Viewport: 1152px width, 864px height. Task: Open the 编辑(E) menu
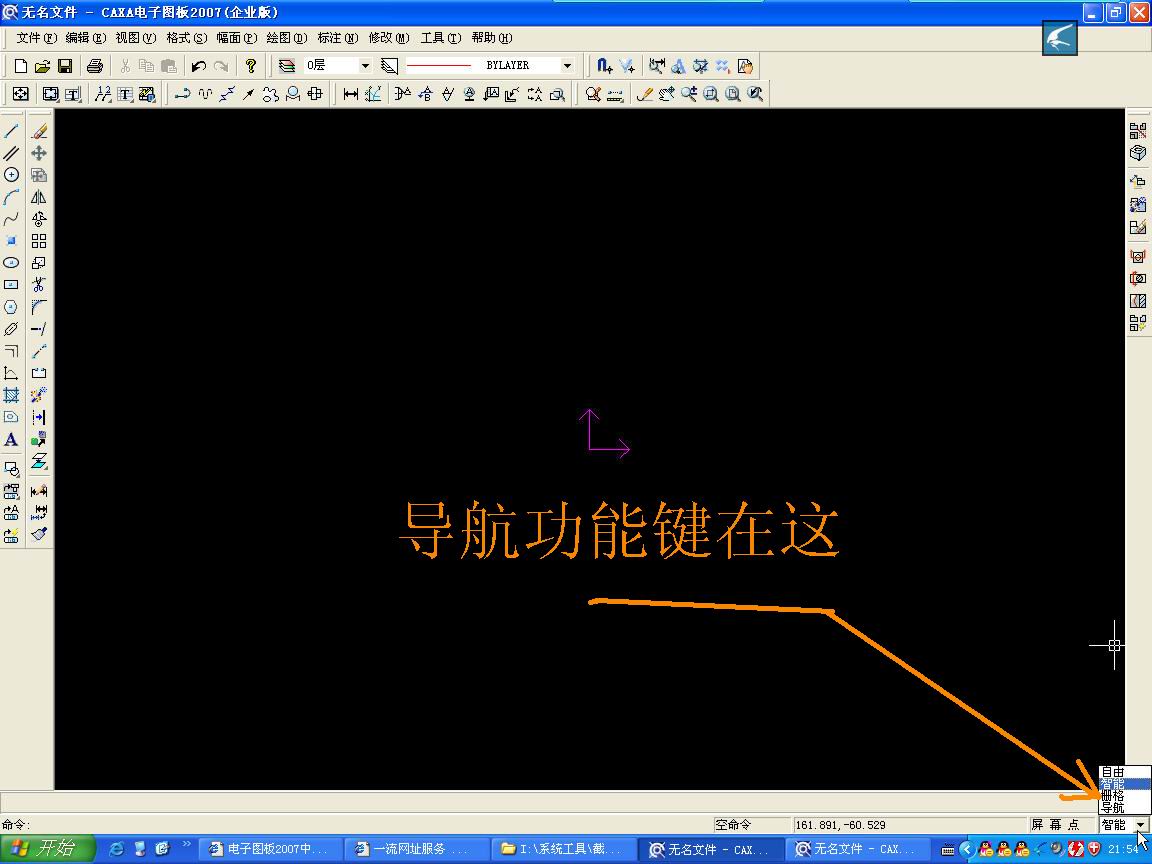point(86,37)
